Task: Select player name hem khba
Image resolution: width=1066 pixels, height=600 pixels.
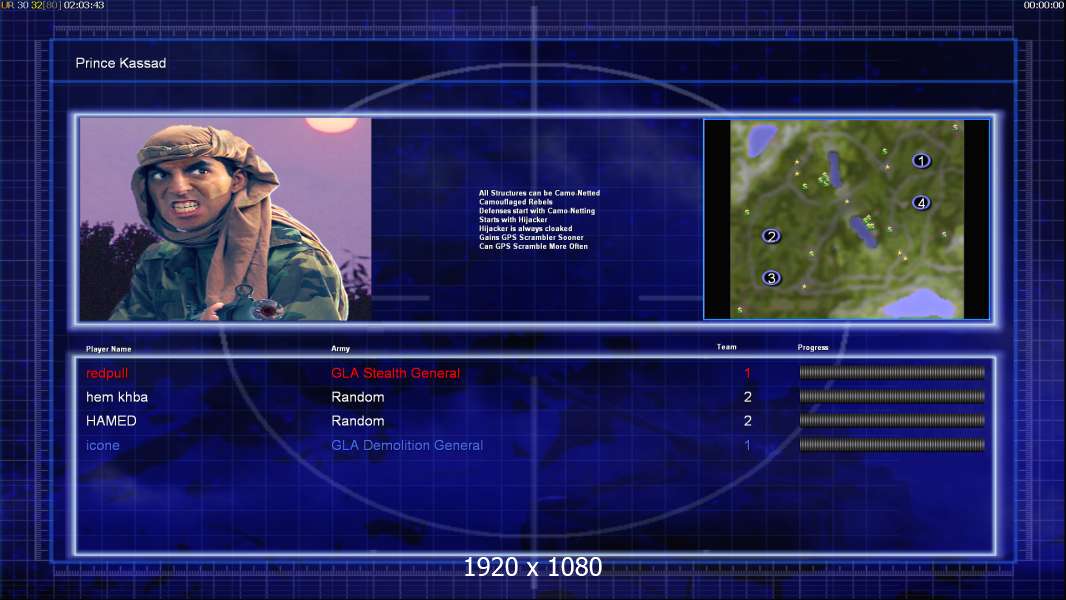Action: point(117,397)
